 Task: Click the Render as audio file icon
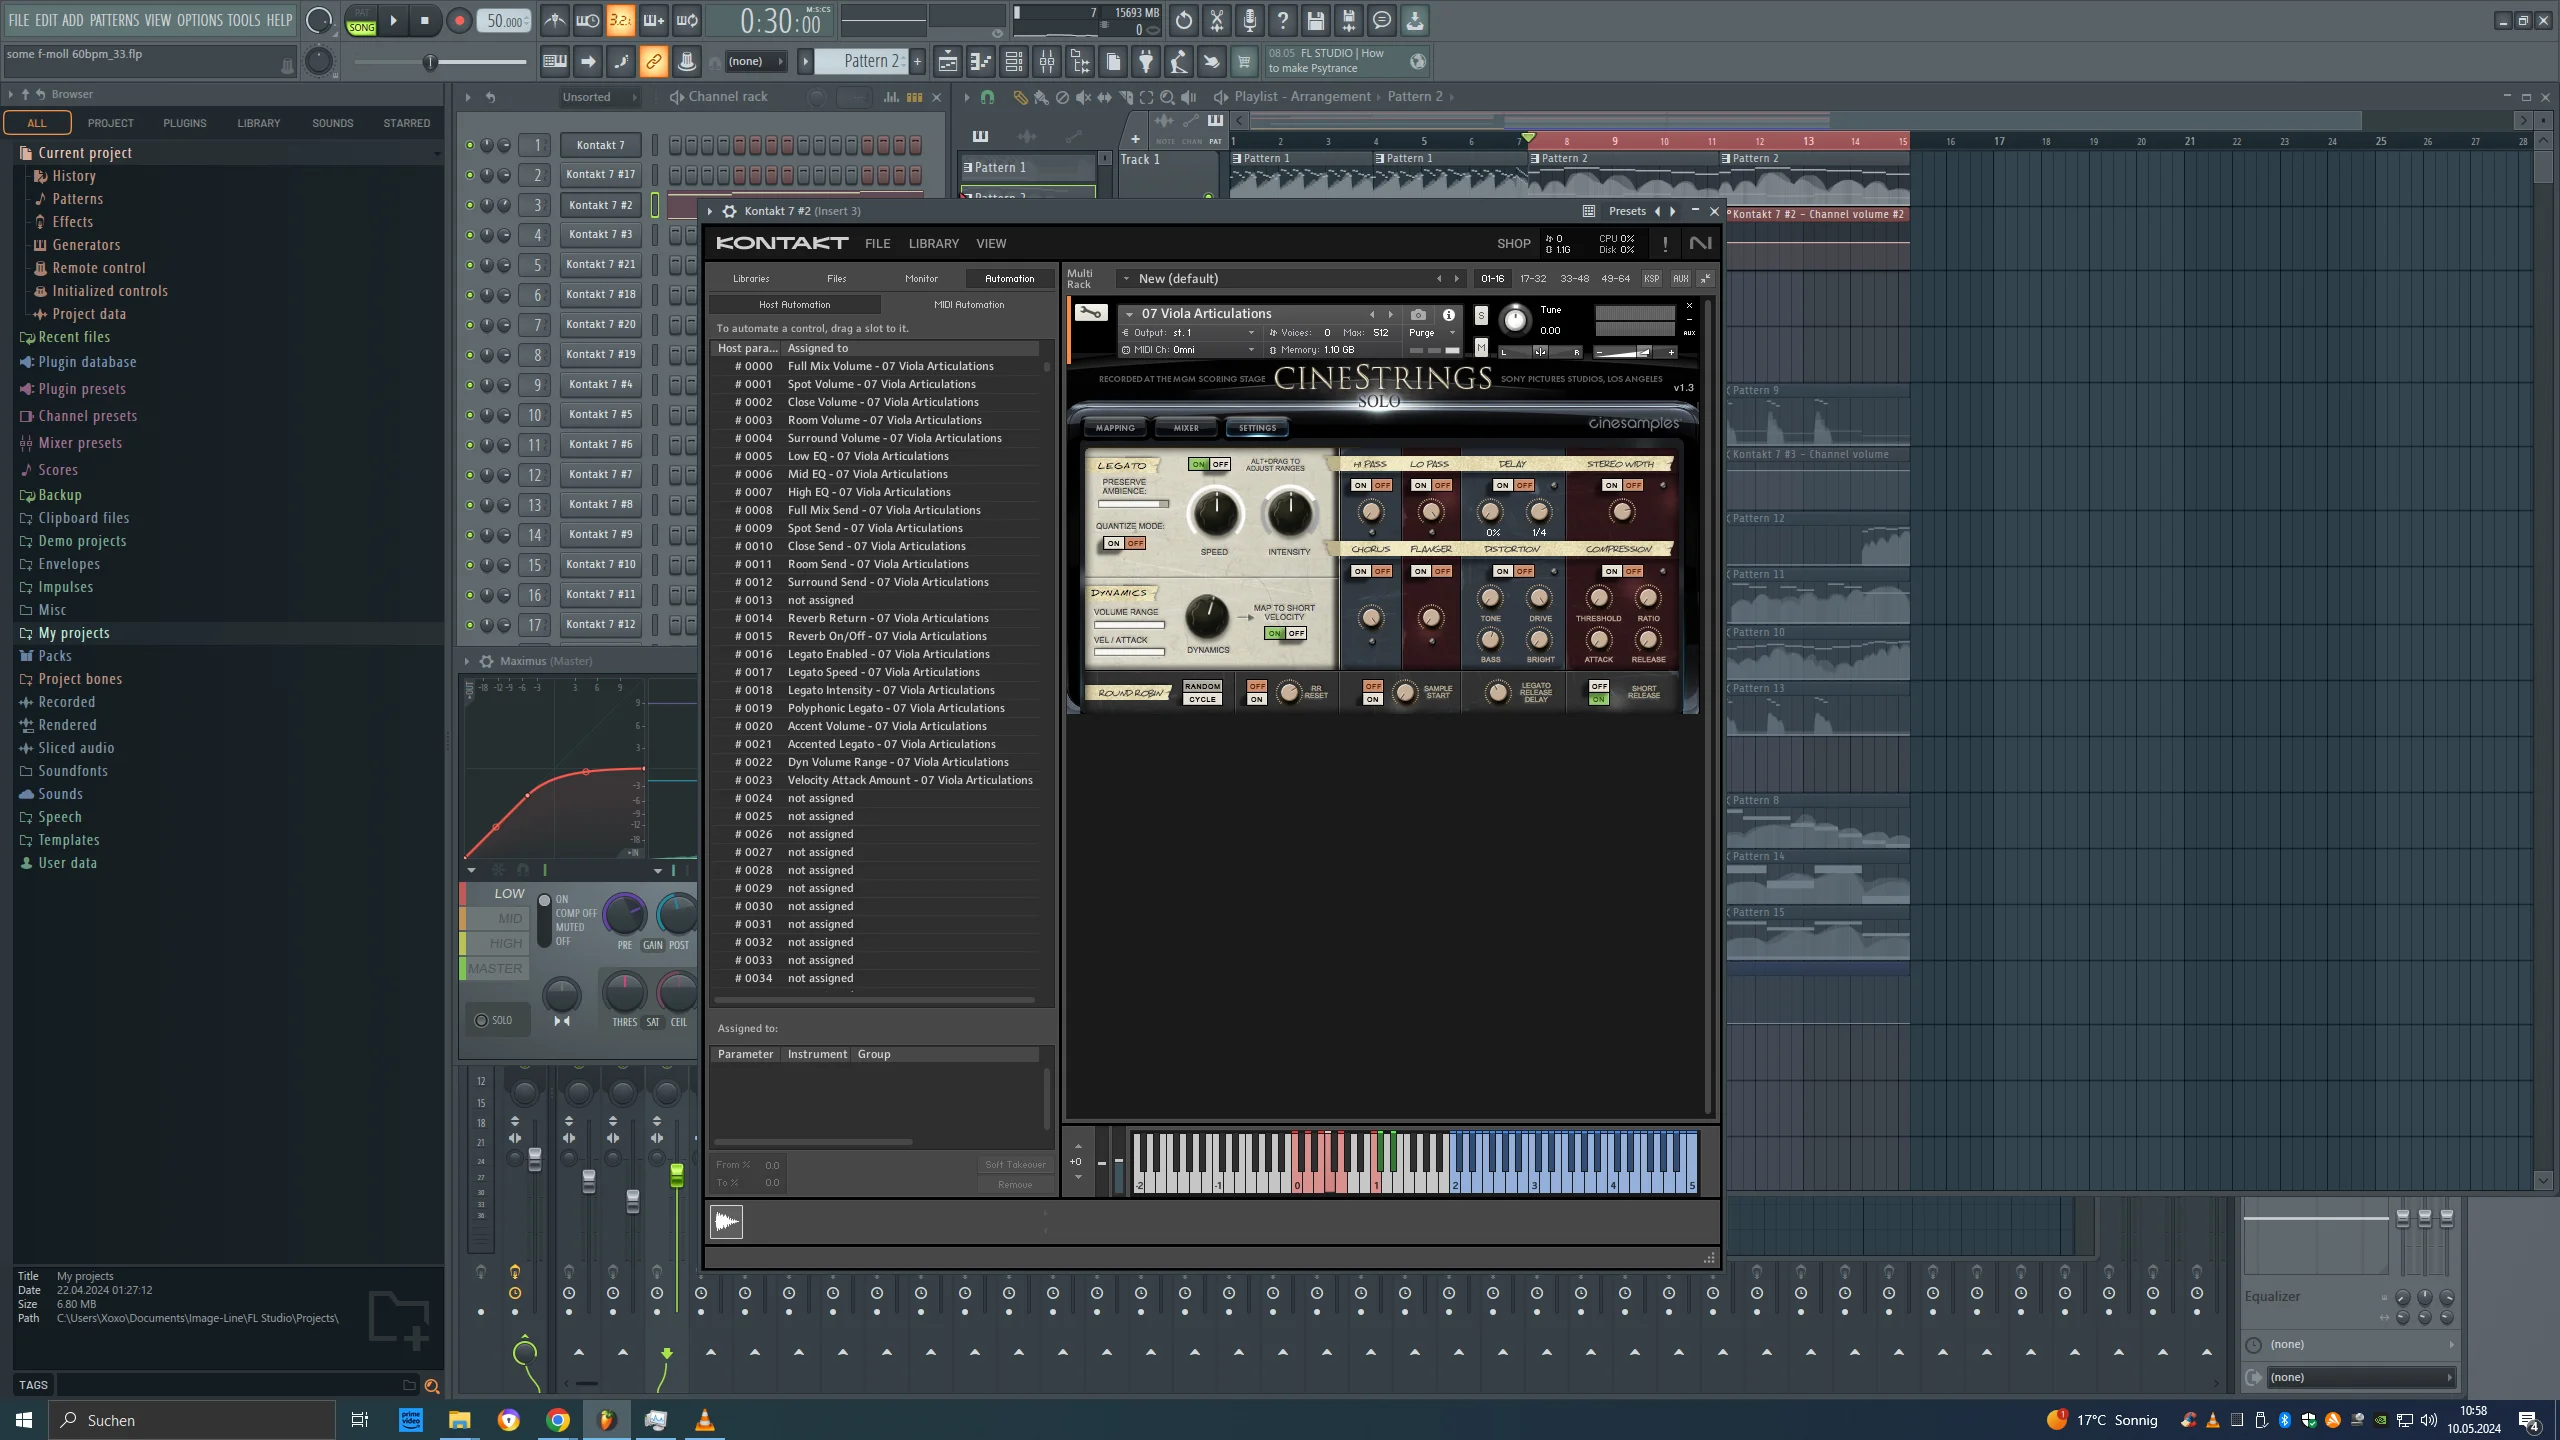[x=1349, y=20]
